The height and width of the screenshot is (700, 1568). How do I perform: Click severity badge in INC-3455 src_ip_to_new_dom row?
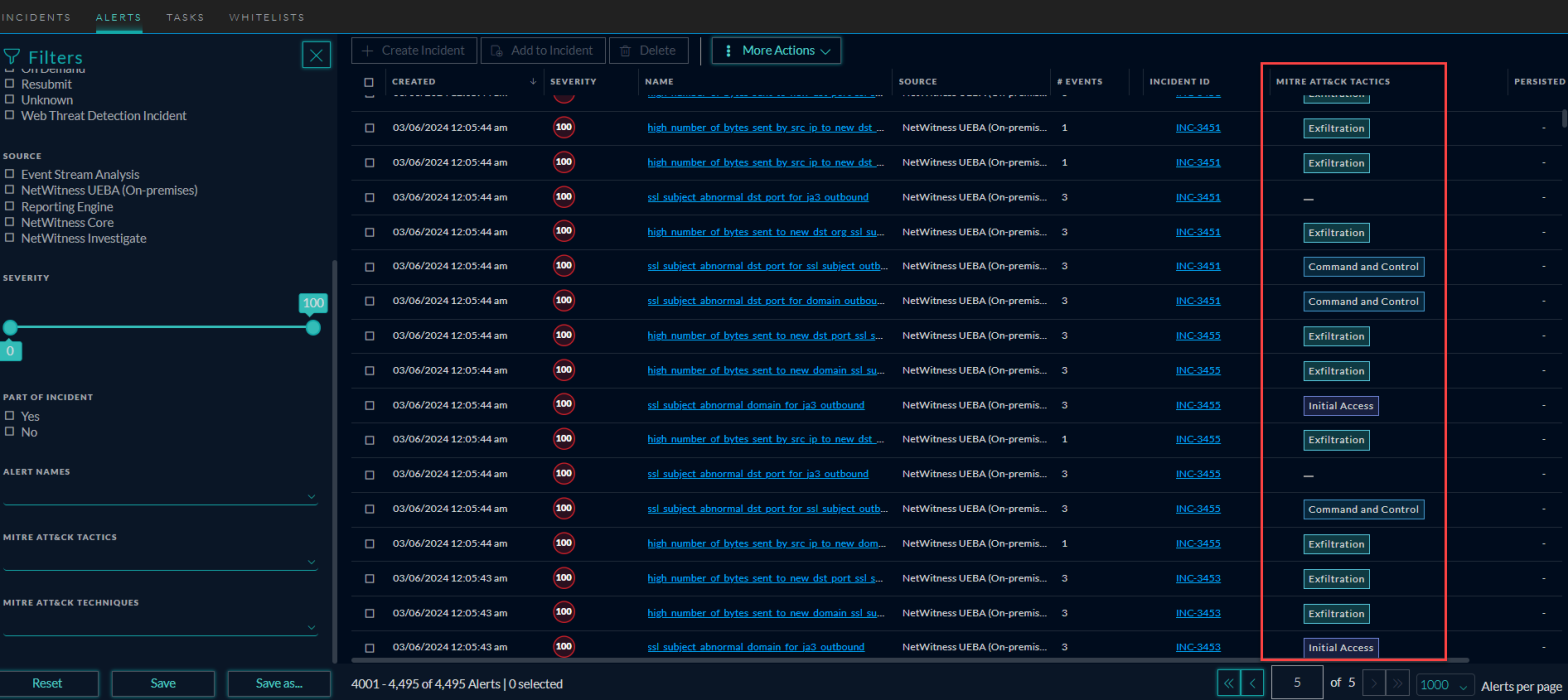(x=564, y=543)
